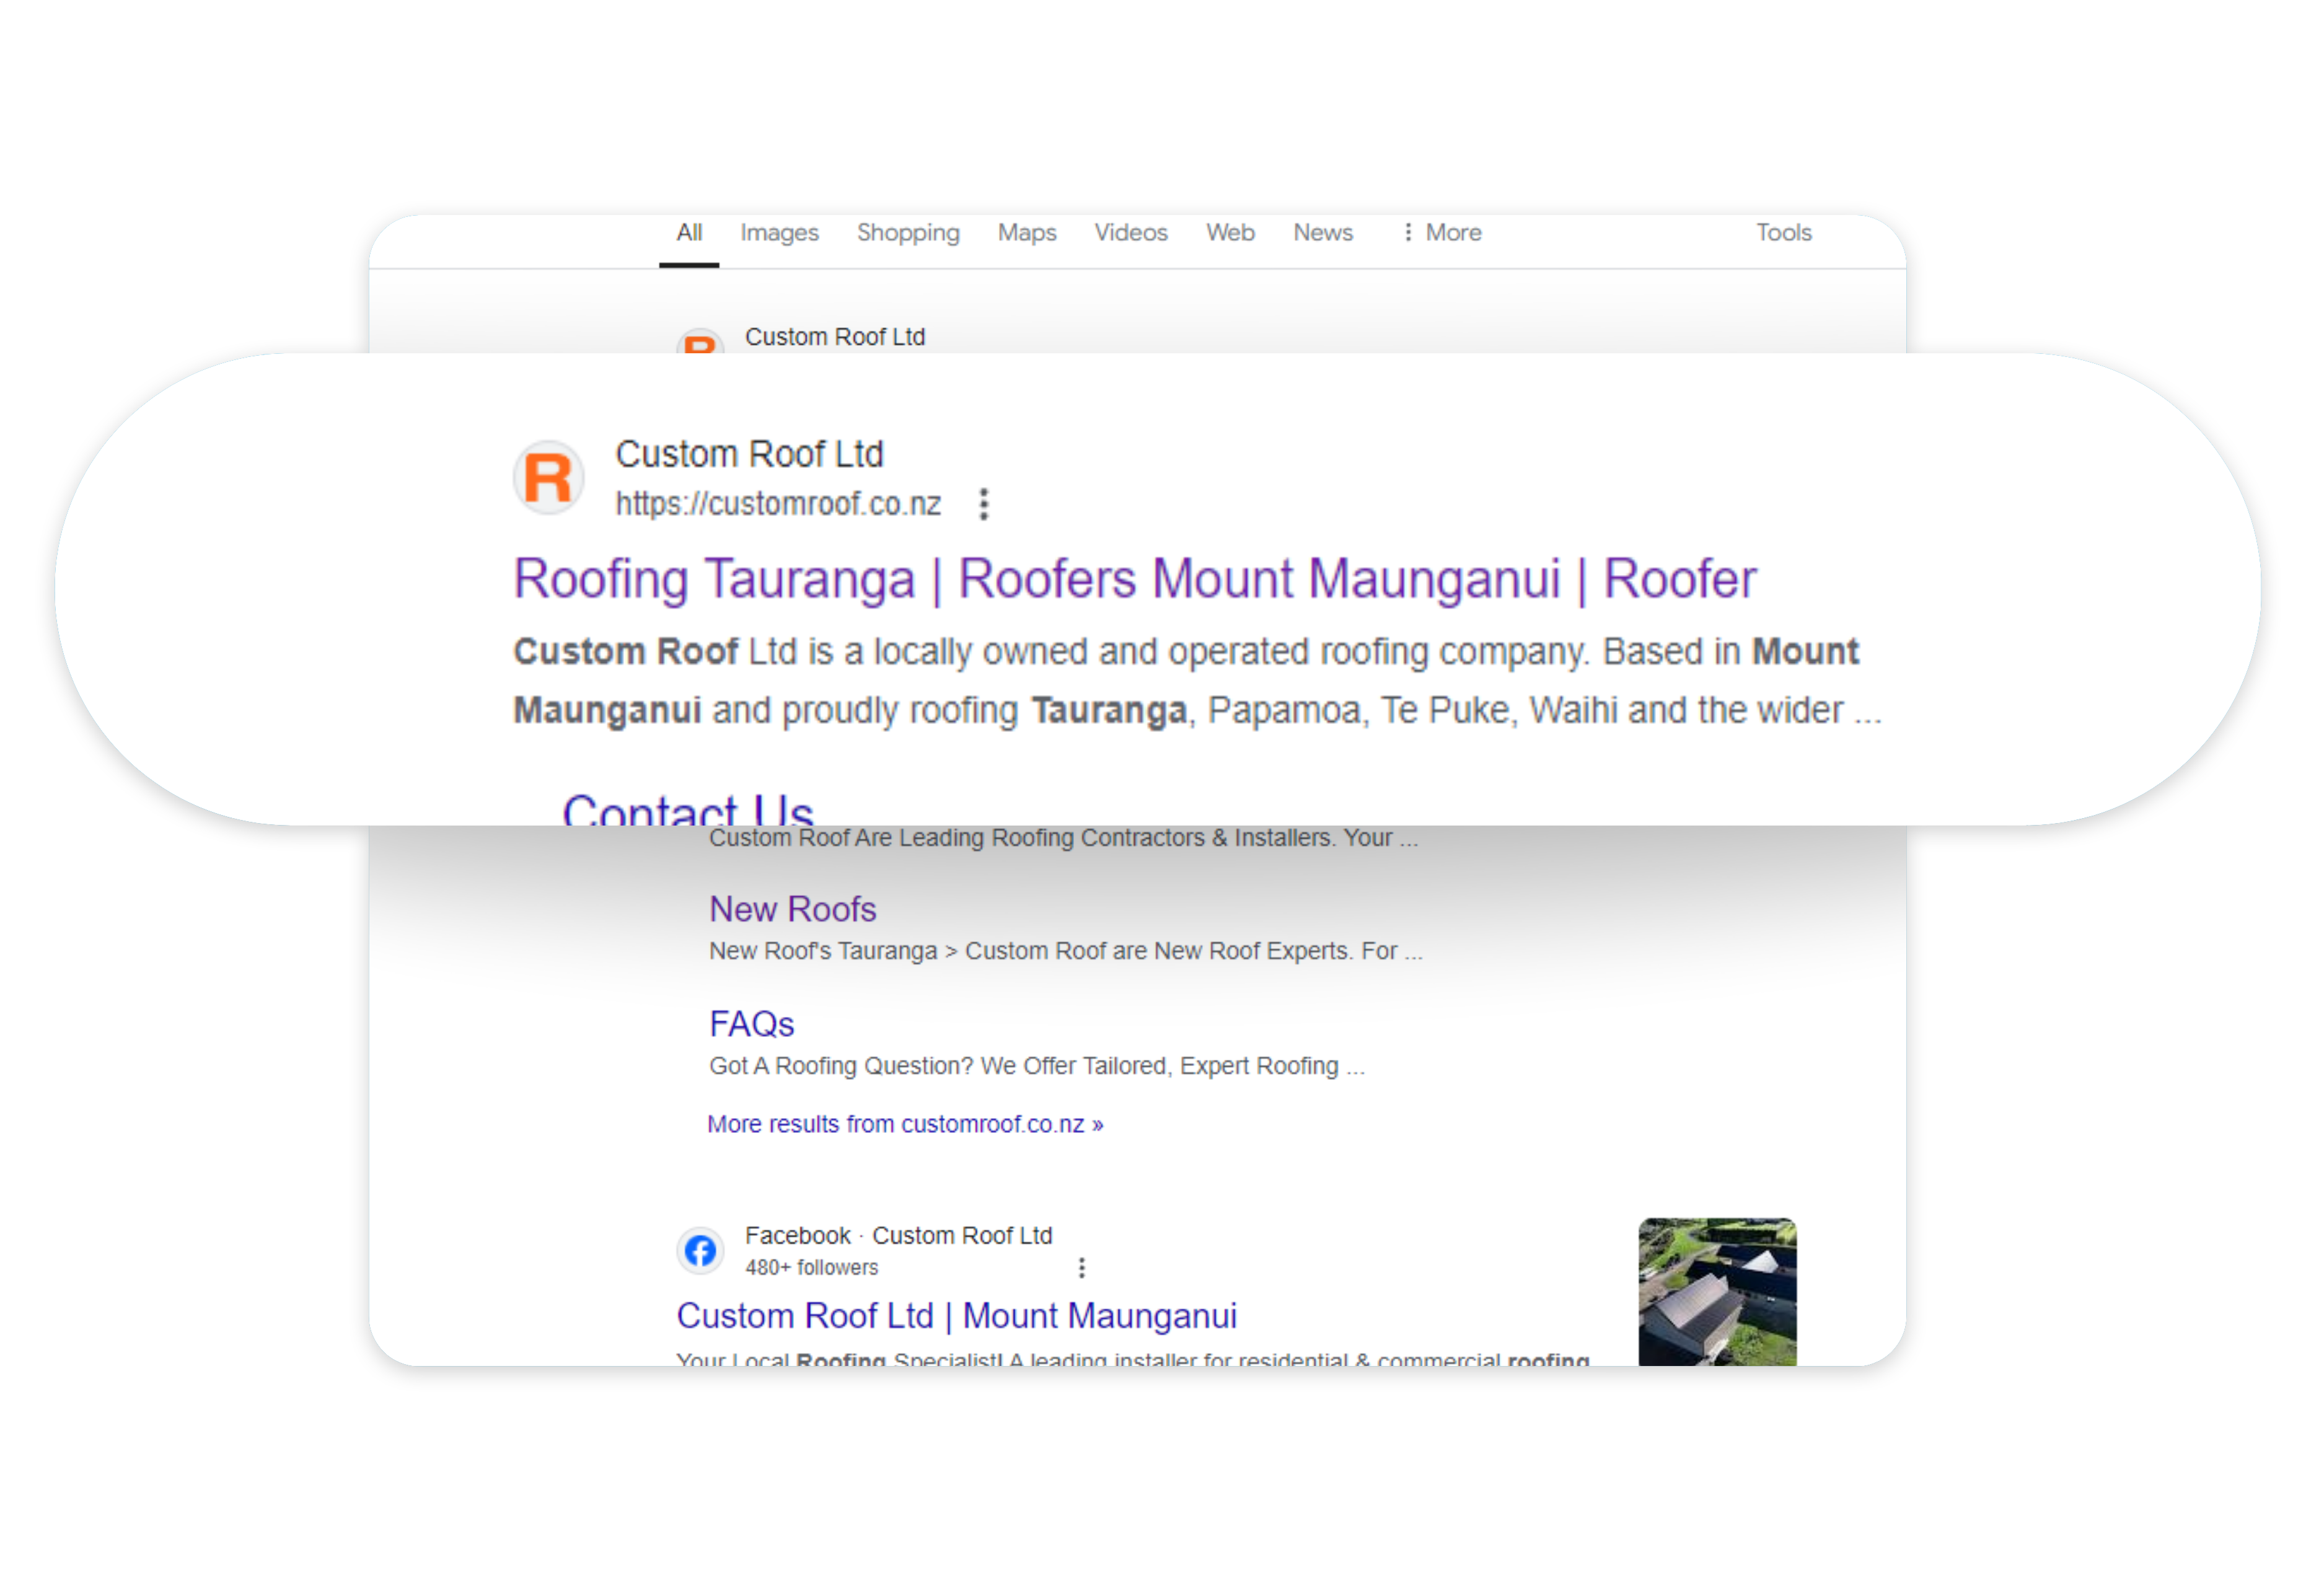Viewport: 2324px width, 1573px height.
Task: Click the enlarged Custom Roof Ltd site name
Action: click(x=749, y=454)
